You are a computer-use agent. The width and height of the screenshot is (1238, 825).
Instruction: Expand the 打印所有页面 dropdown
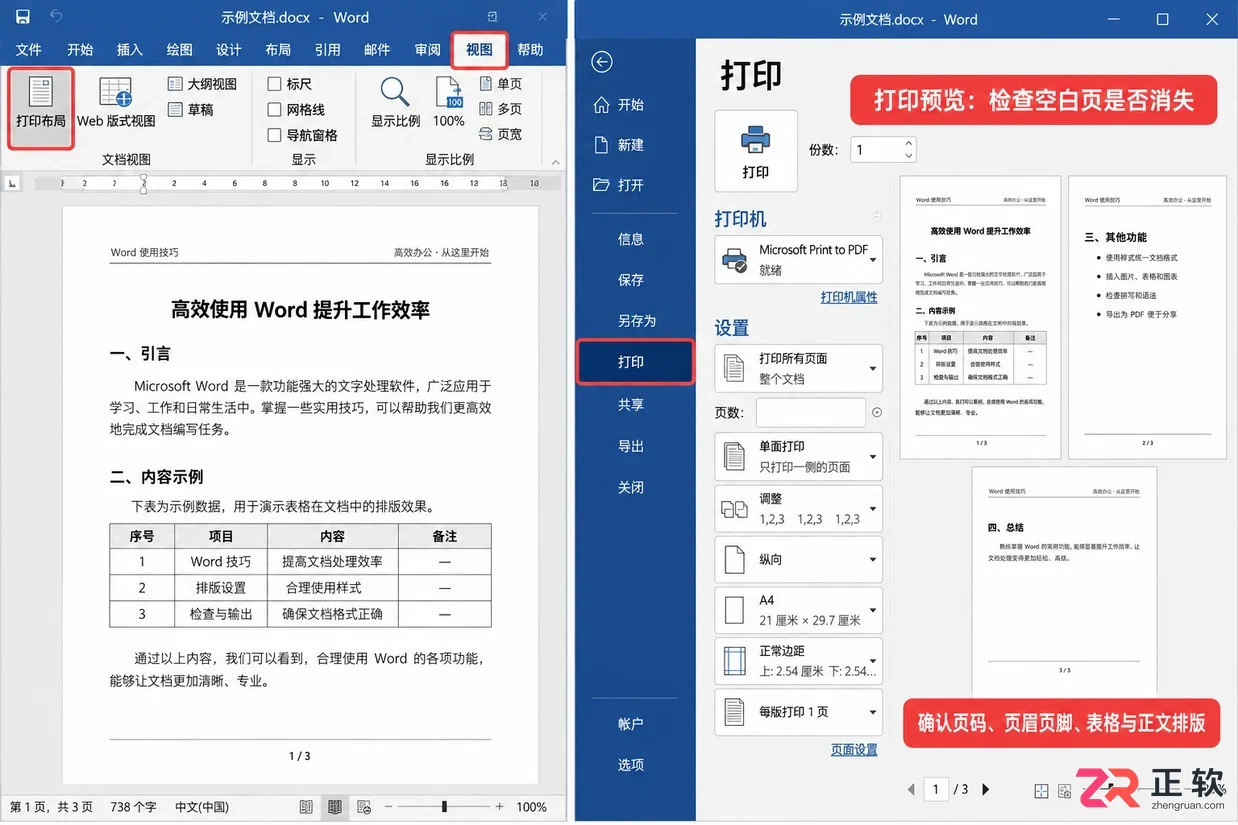[x=799, y=368]
